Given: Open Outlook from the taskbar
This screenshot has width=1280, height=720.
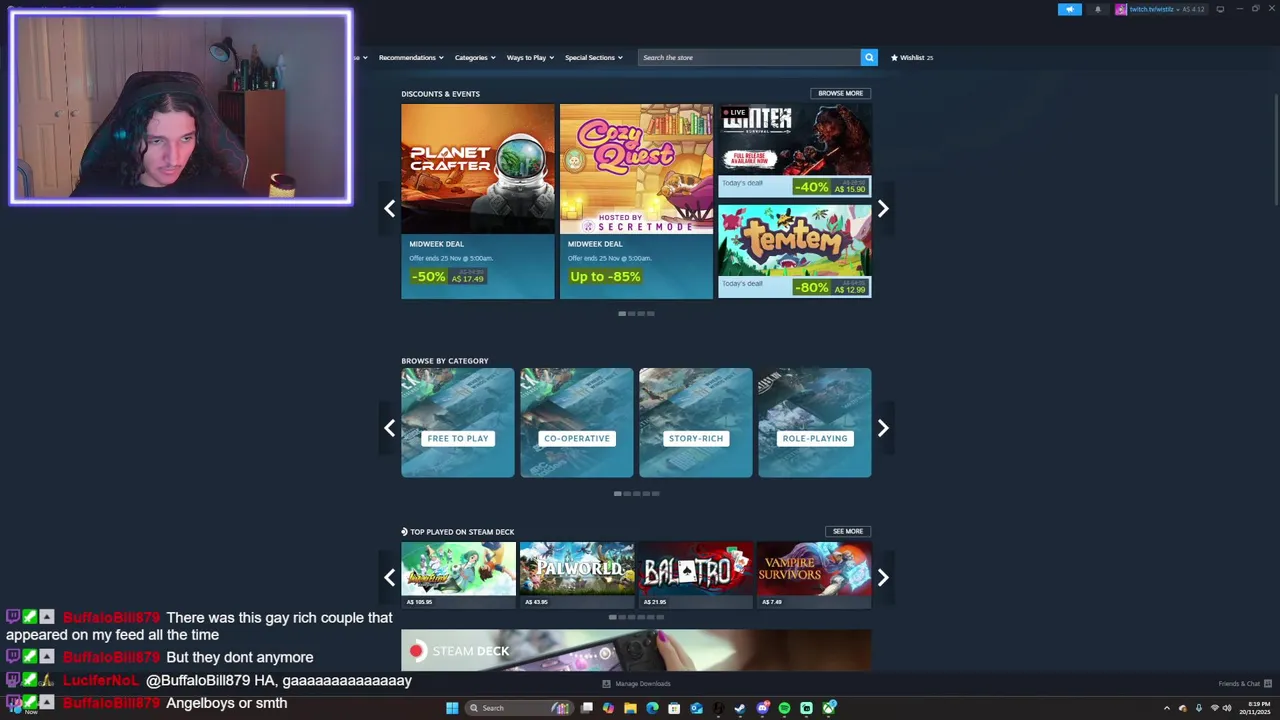Looking at the screenshot, I should click(x=696, y=708).
